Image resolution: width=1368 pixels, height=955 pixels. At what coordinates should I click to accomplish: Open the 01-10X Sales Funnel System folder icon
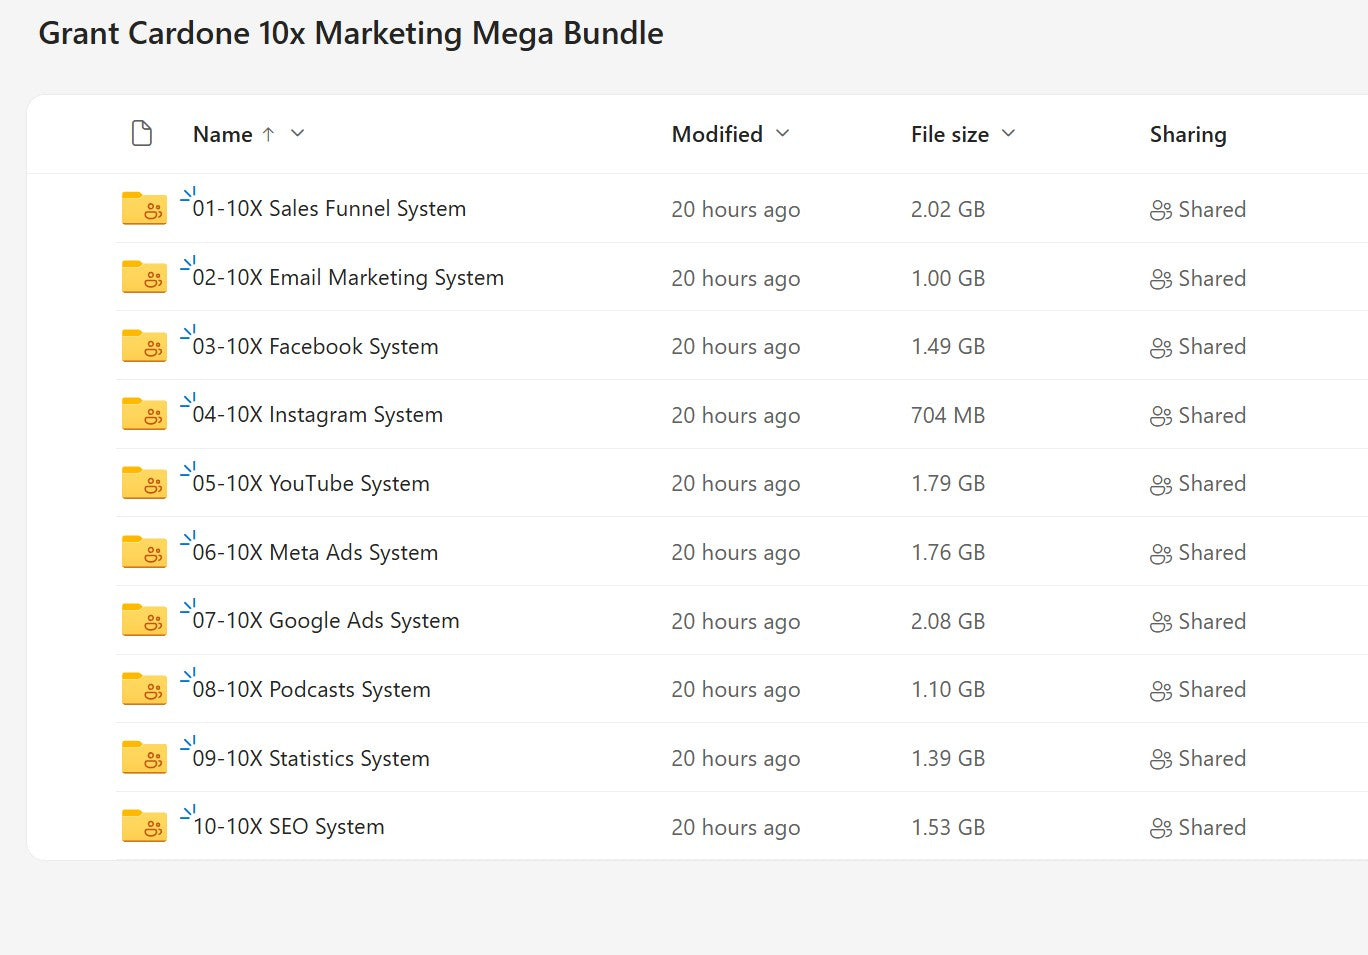(144, 208)
